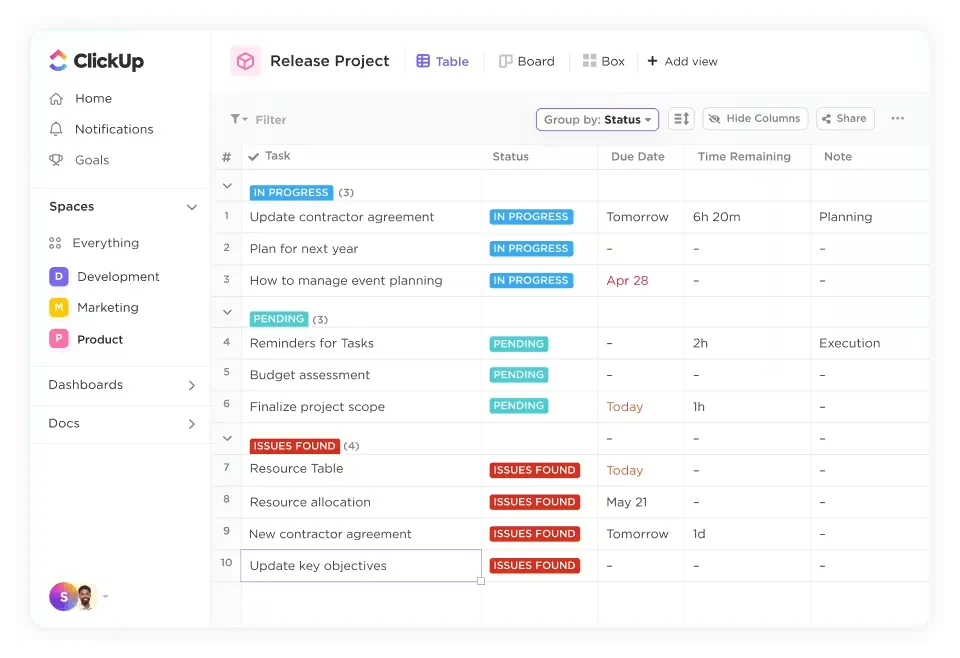The height and width of the screenshot is (658, 960).
Task: Open the Group by Status dropdown
Action: [x=598, y=119]
